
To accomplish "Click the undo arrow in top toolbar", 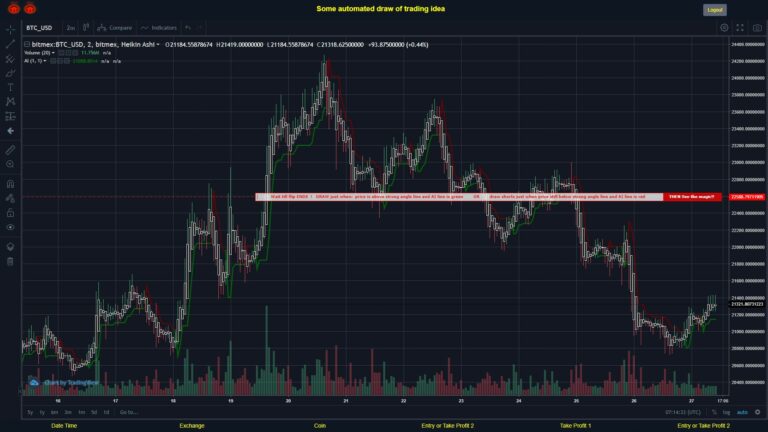I will pyautogui.click(x=188, y=28).
